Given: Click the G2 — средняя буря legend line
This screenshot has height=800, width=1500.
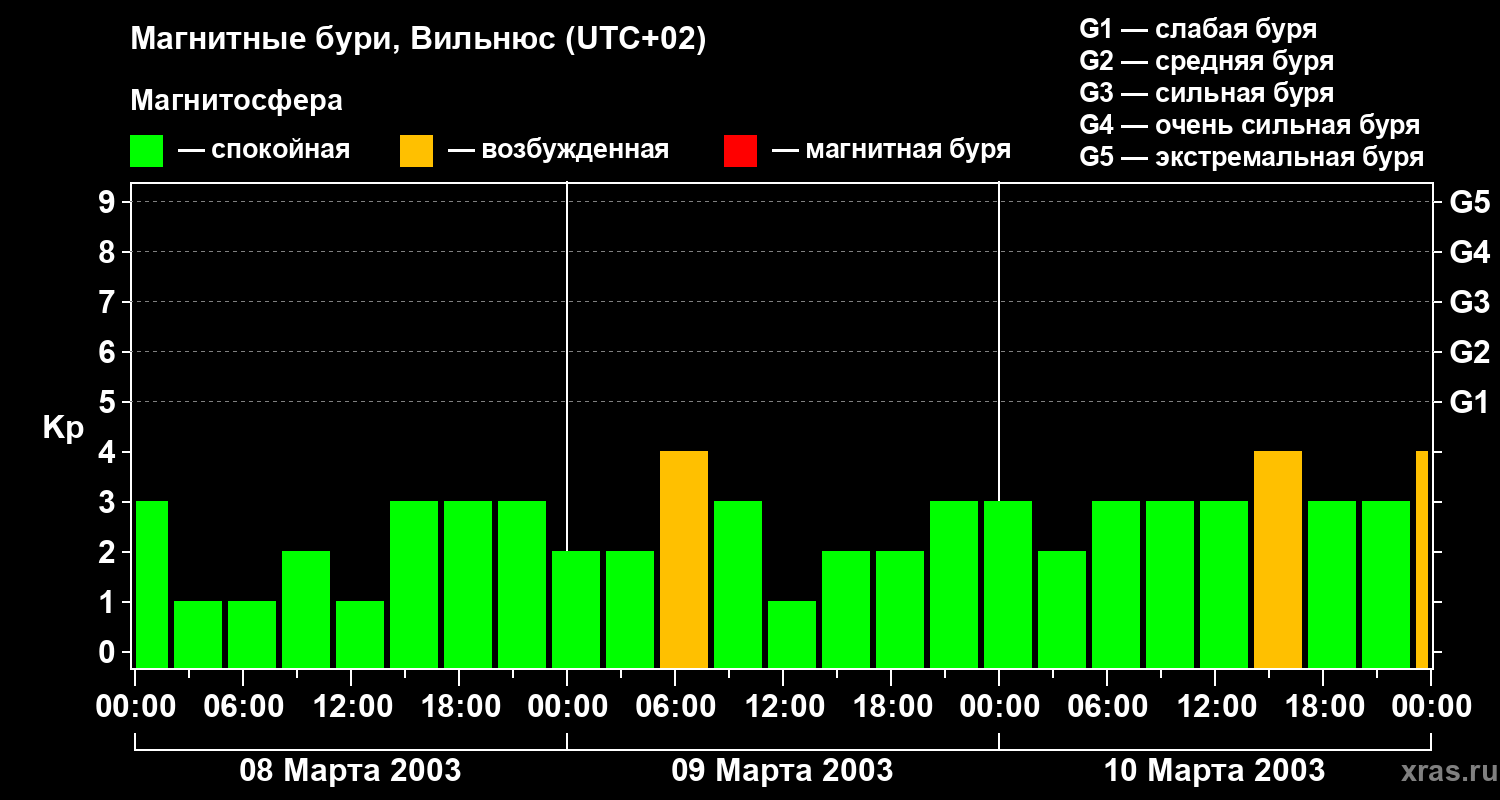Looking at the screenshot, I should 1207,61.
